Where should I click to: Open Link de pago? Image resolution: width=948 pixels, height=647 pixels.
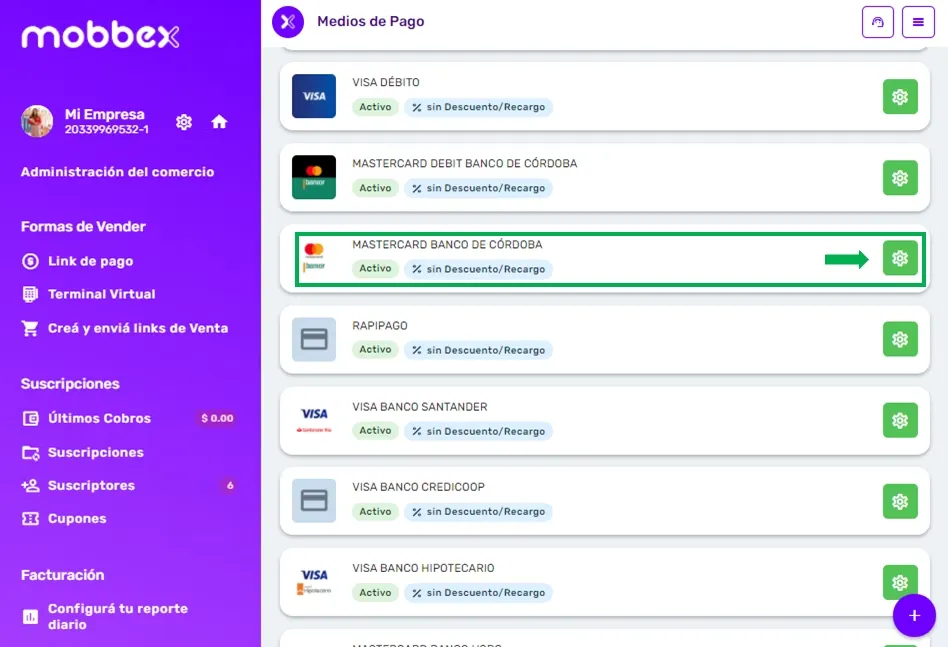pos(77,261)
